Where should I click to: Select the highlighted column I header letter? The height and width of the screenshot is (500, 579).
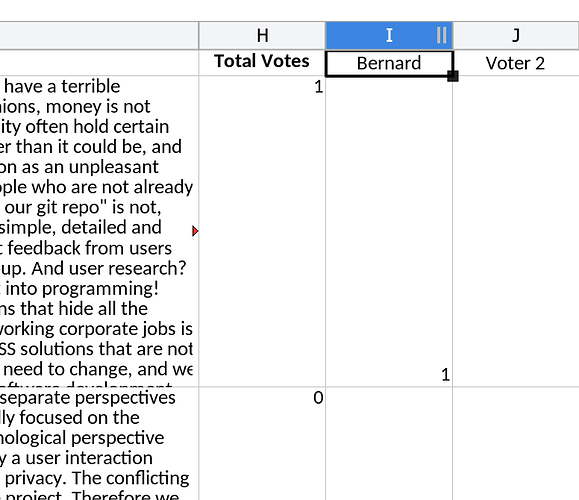[389, 35]
